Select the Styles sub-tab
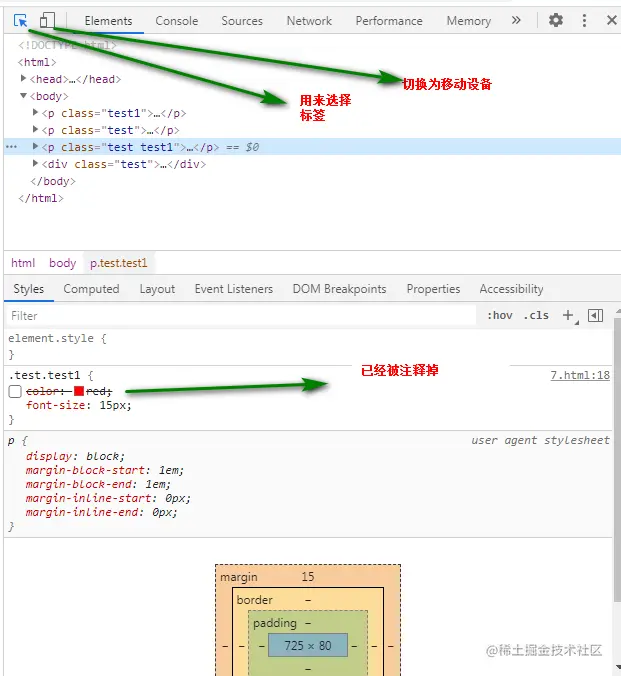The width and height of the screenshot is (621, 676). tap(28, 289)
